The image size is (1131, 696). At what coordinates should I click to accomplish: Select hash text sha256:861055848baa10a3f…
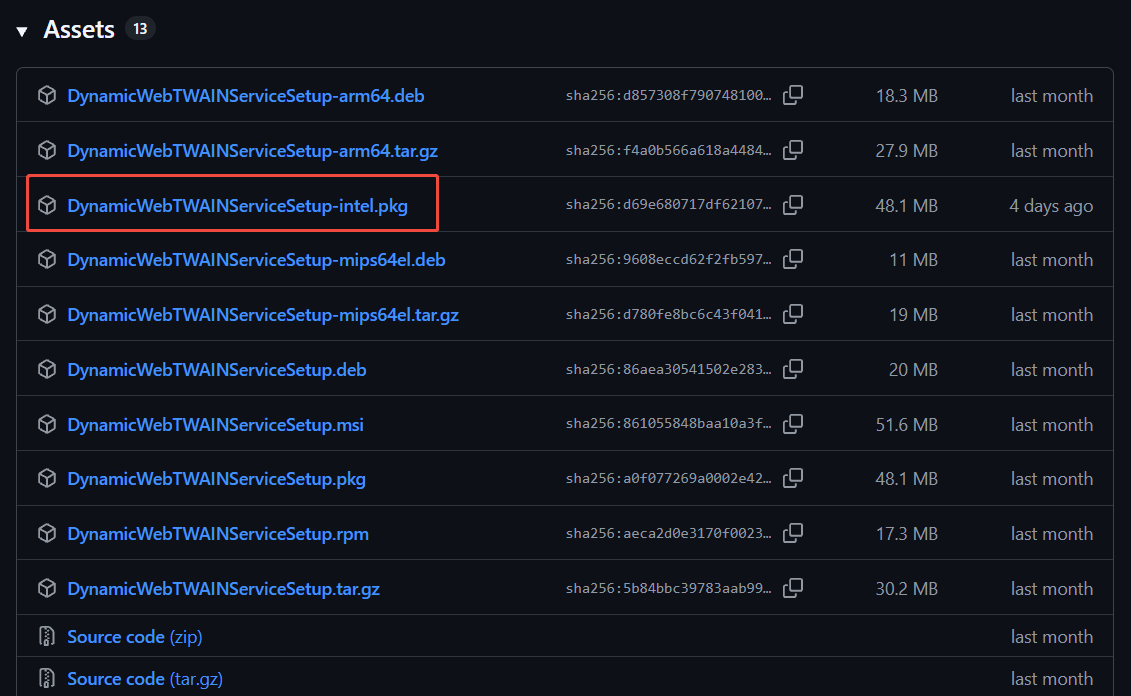668,423
